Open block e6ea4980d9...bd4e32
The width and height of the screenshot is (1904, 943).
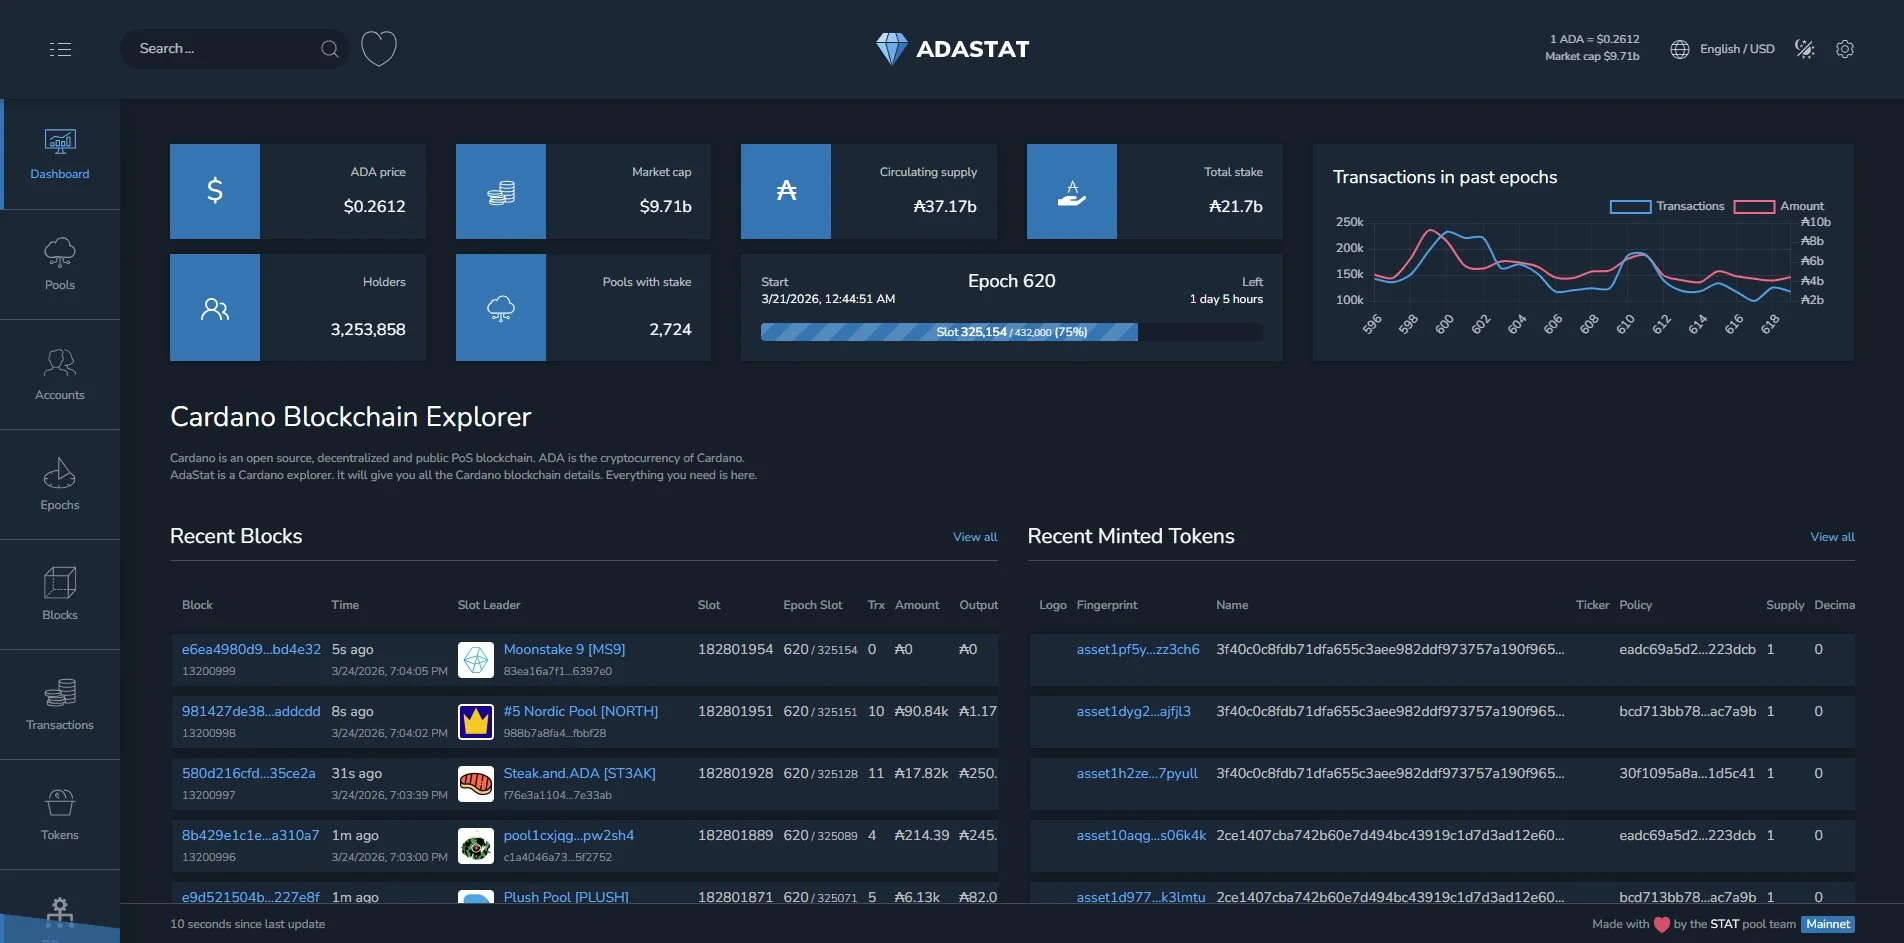click(251, 649)
